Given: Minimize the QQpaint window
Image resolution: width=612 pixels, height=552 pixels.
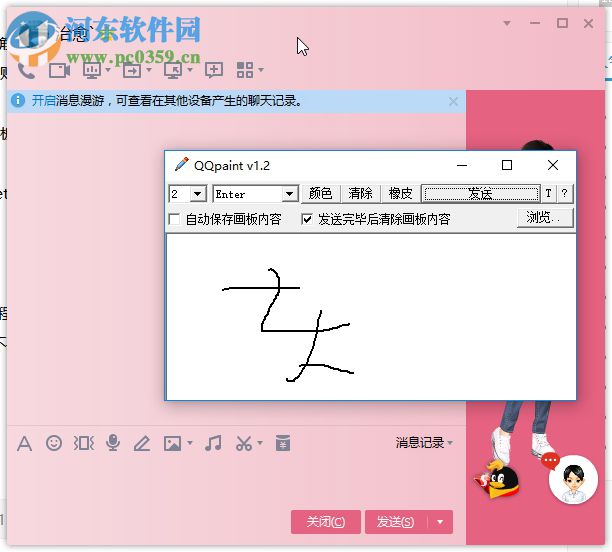Looking at the screenshot, I should point(462,165).
